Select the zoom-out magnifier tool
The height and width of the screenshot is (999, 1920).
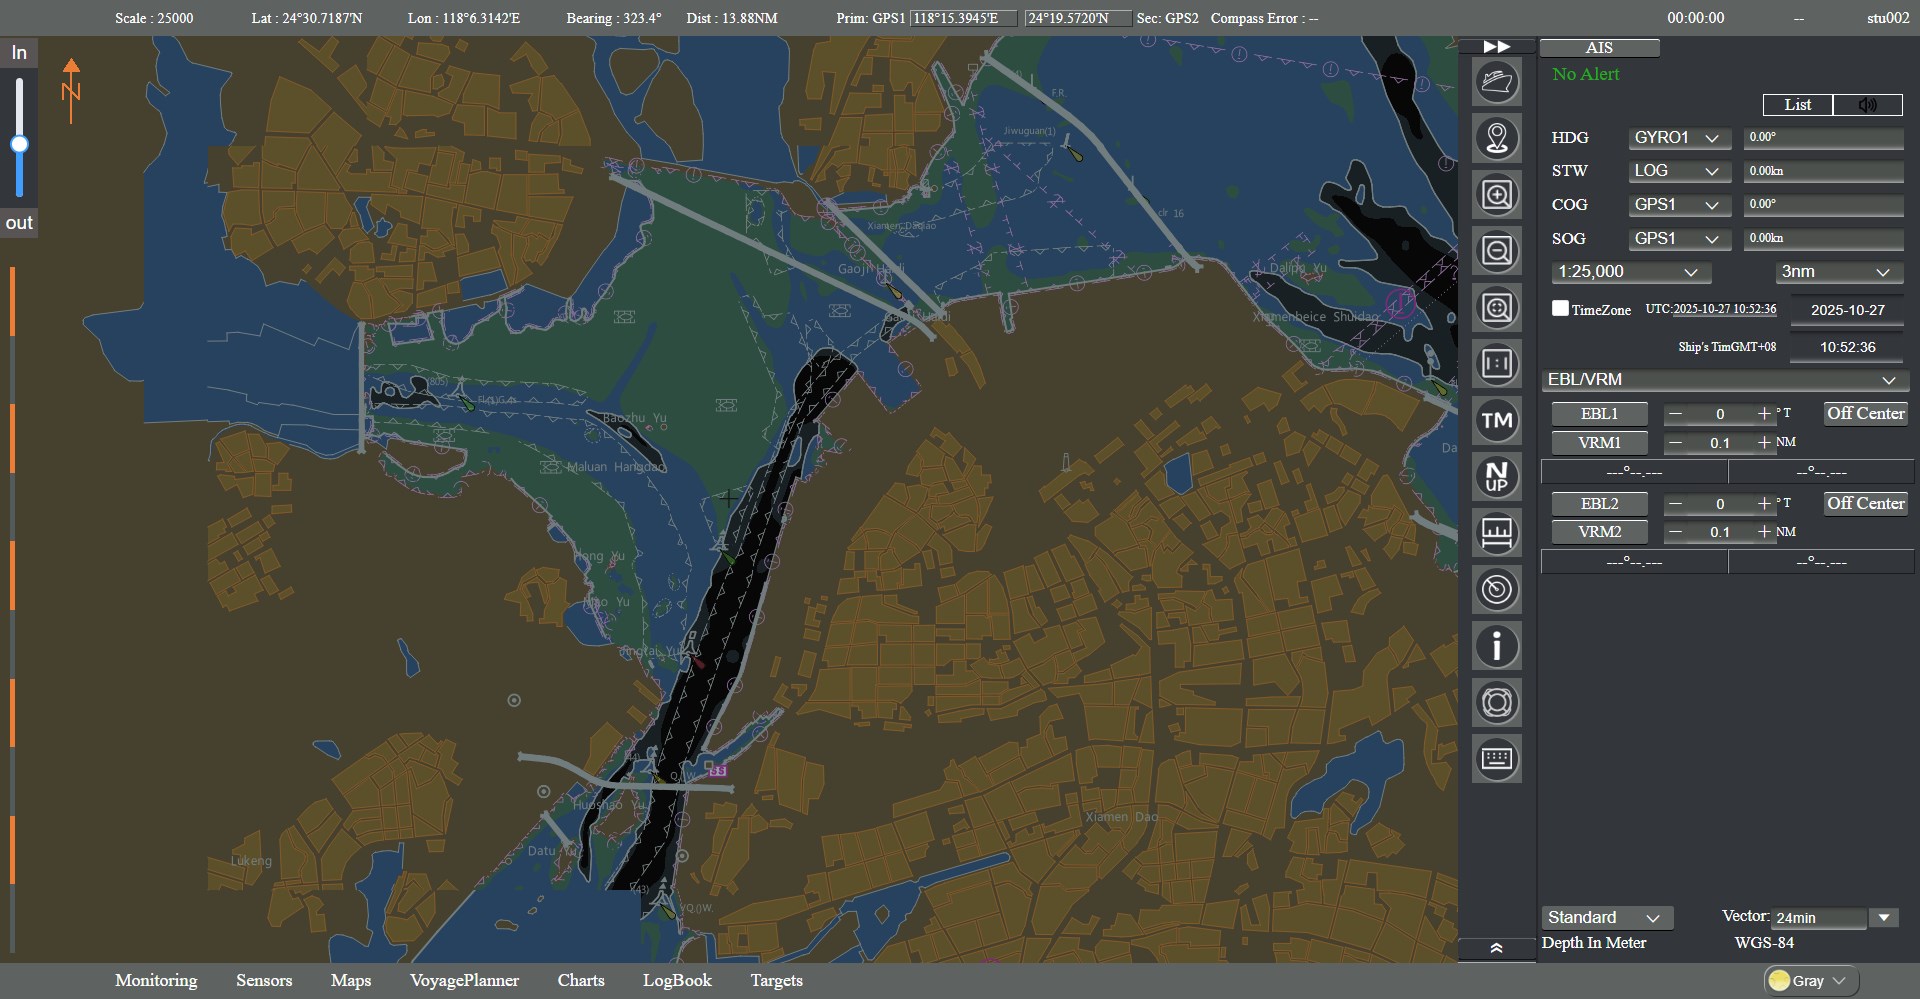[1497, 251]
